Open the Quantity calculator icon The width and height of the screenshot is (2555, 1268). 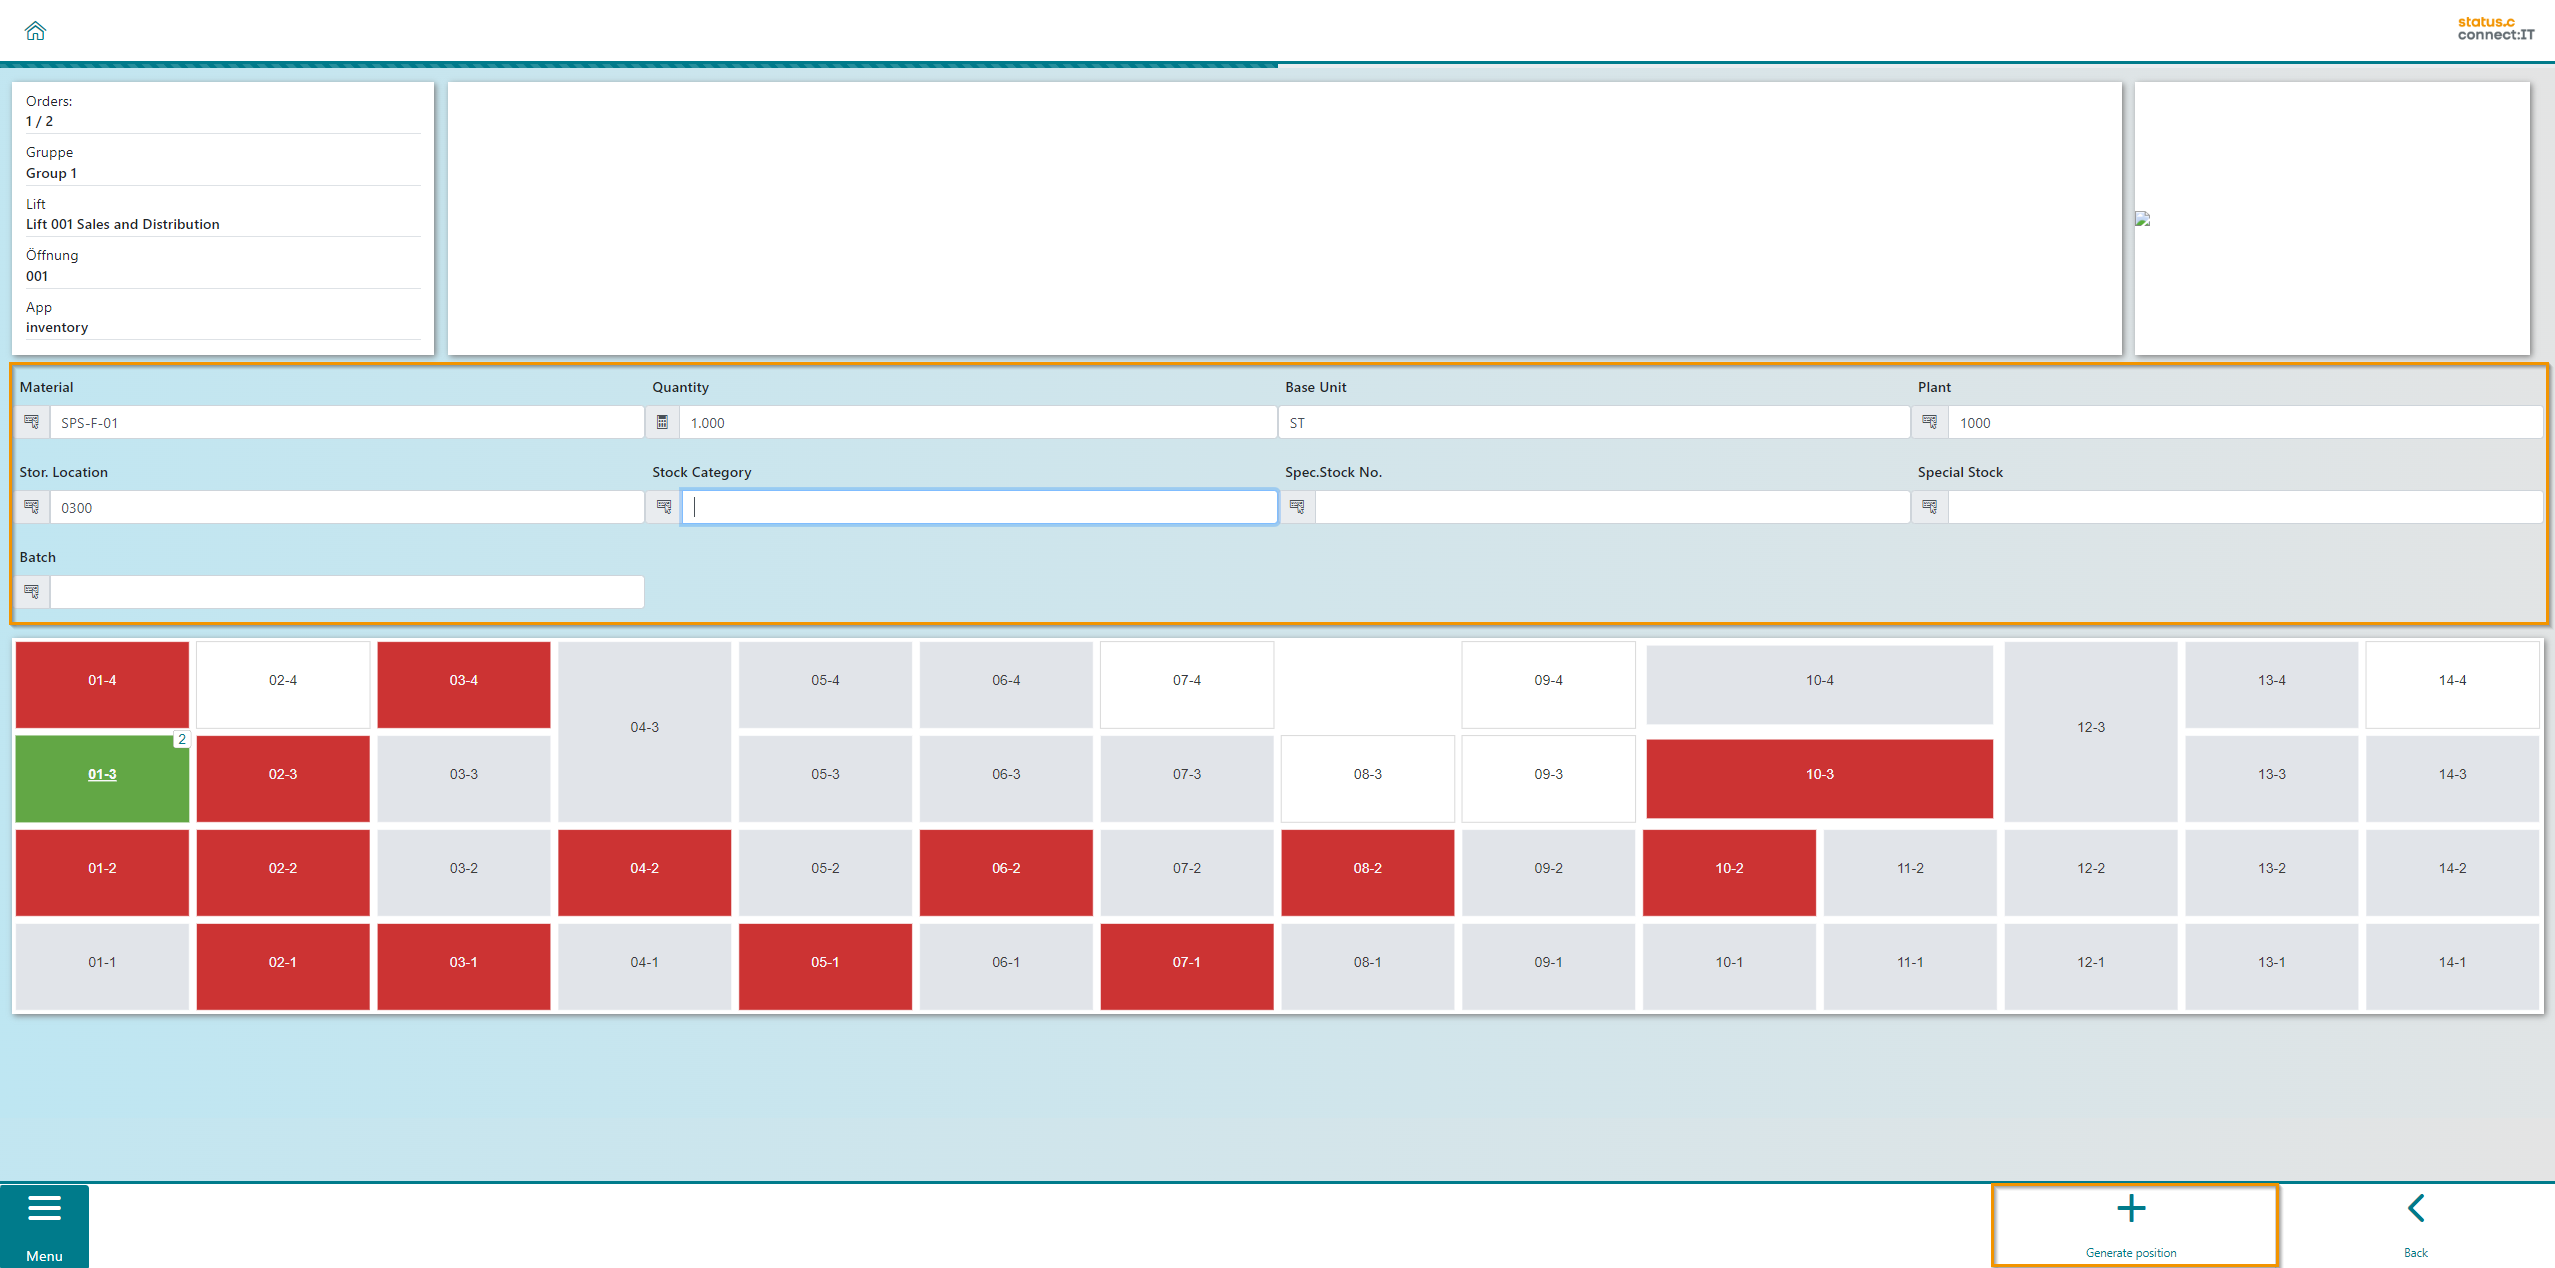(x=662, y=422)
